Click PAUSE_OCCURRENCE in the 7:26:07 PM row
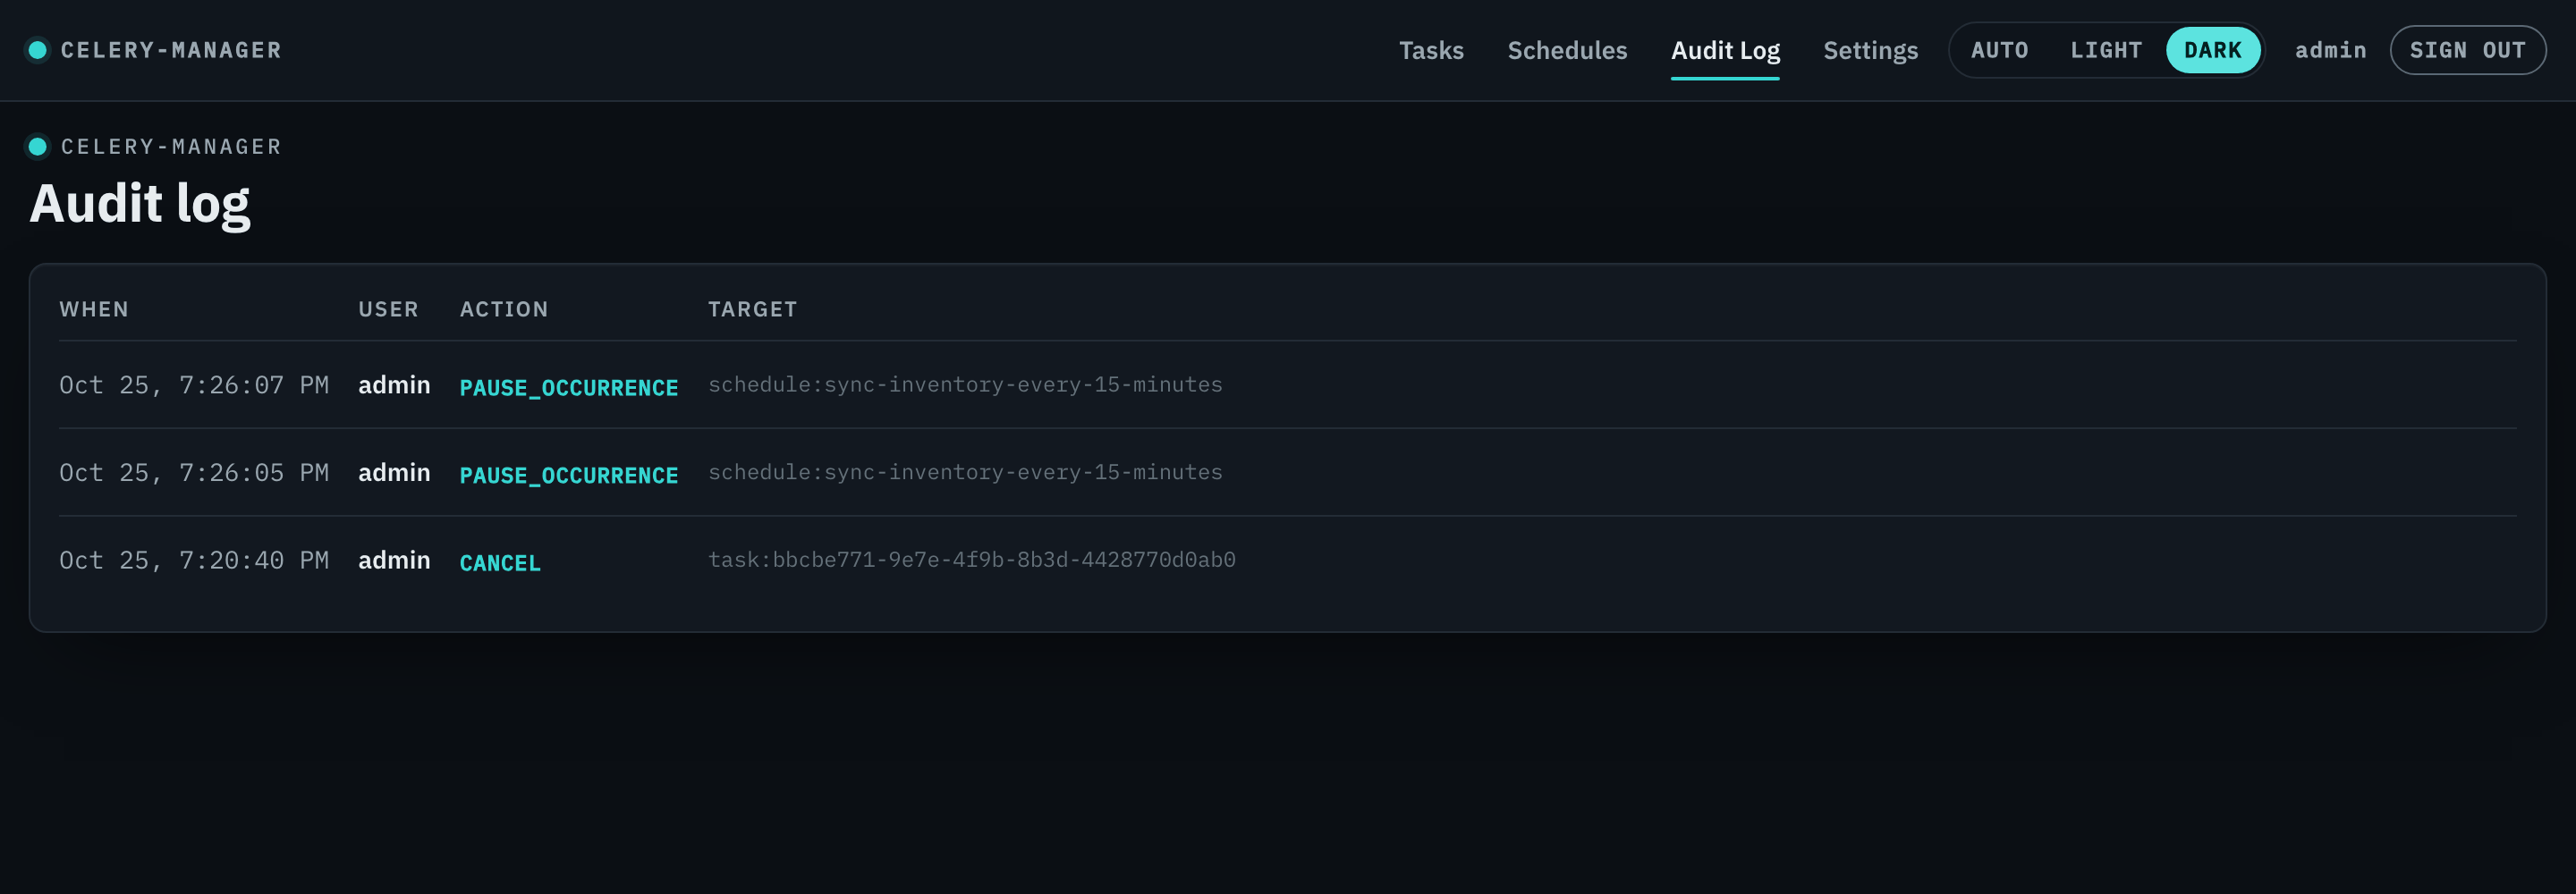This screenshot has width=2576, height=894. tap(568, 388)
